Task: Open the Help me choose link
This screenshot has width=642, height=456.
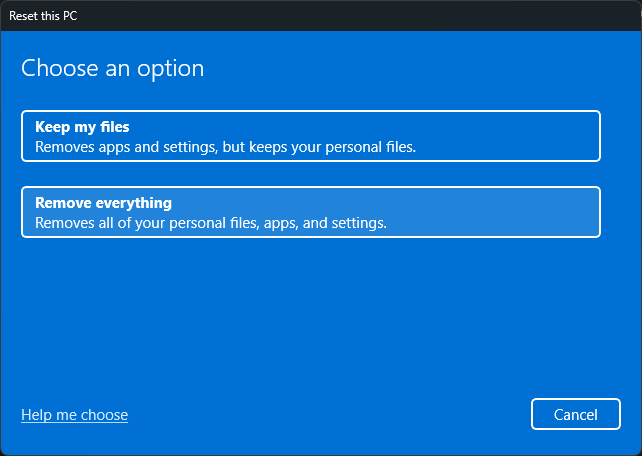Action: coord(75,415)
